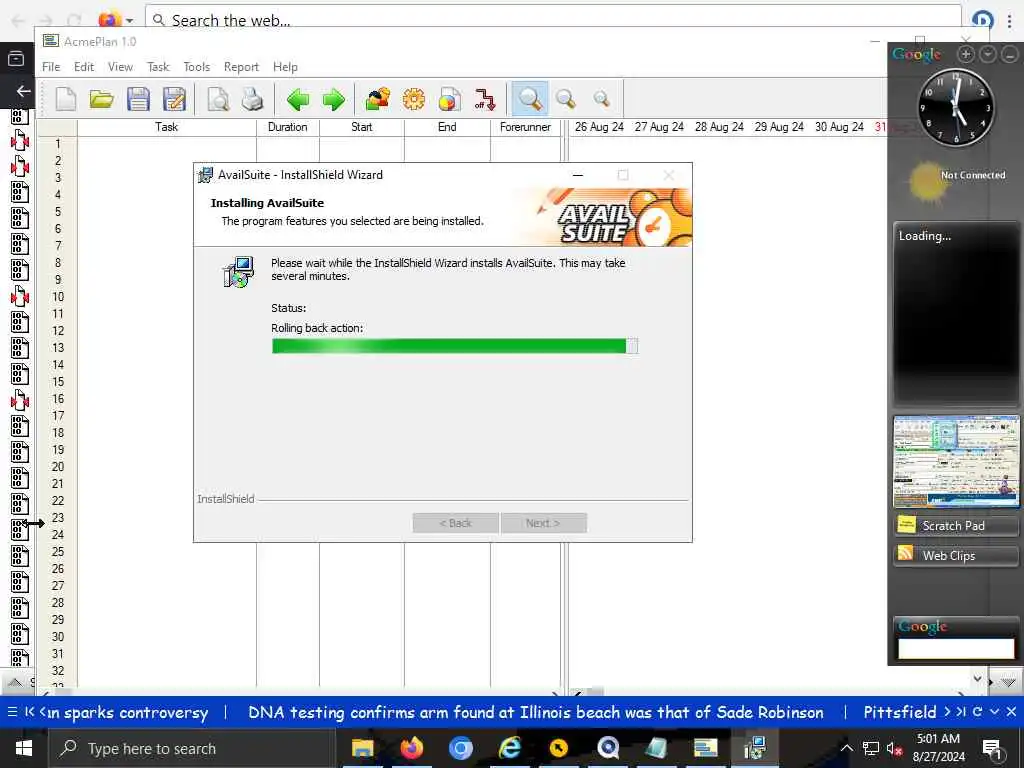This screenshot has height=768, width=1024.
Task: Click the green left arrow in toolbar
Action: pos(298,99)
